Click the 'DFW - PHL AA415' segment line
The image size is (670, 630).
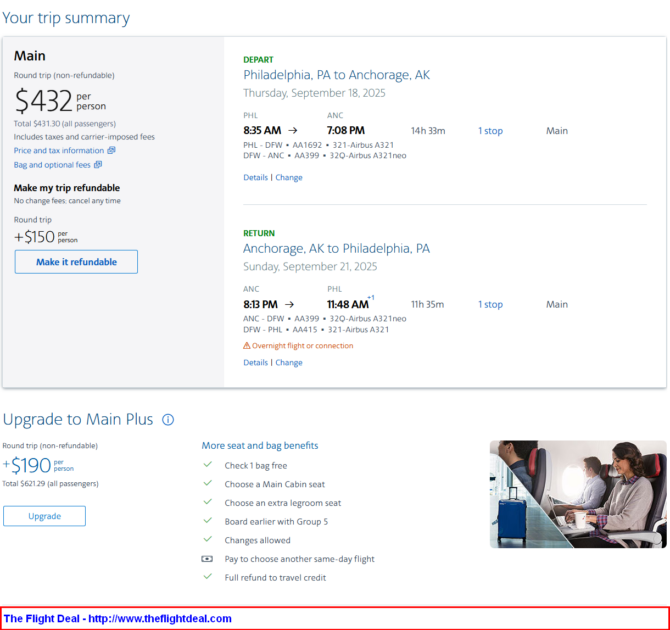[316, 330]
